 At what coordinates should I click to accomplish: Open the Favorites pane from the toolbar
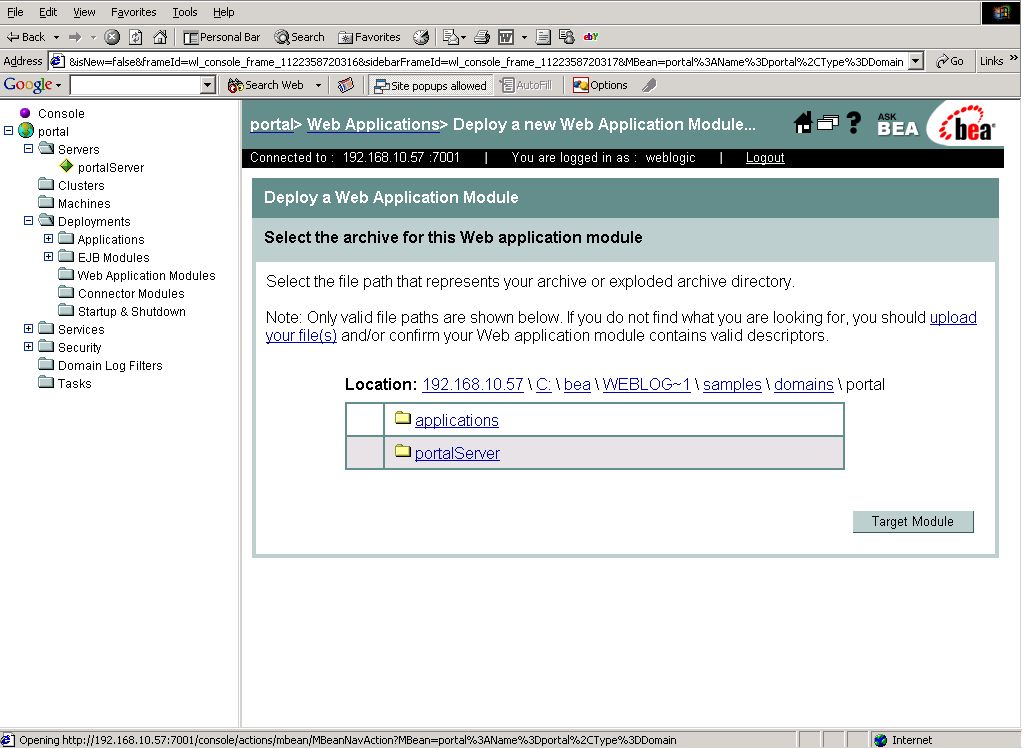(x=369, y=37)
